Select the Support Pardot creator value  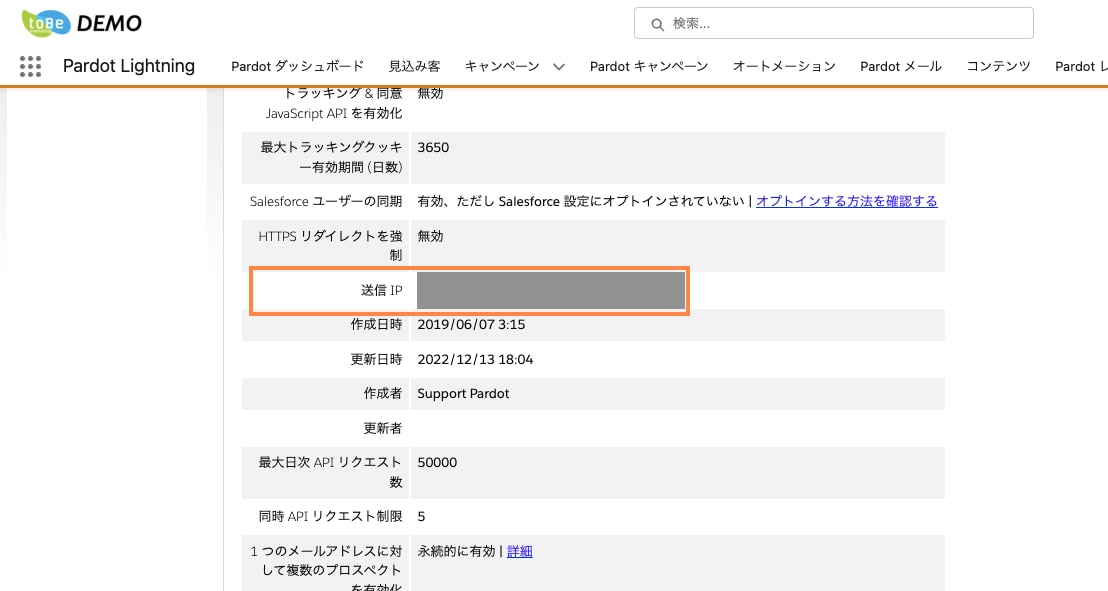point(463,394)
